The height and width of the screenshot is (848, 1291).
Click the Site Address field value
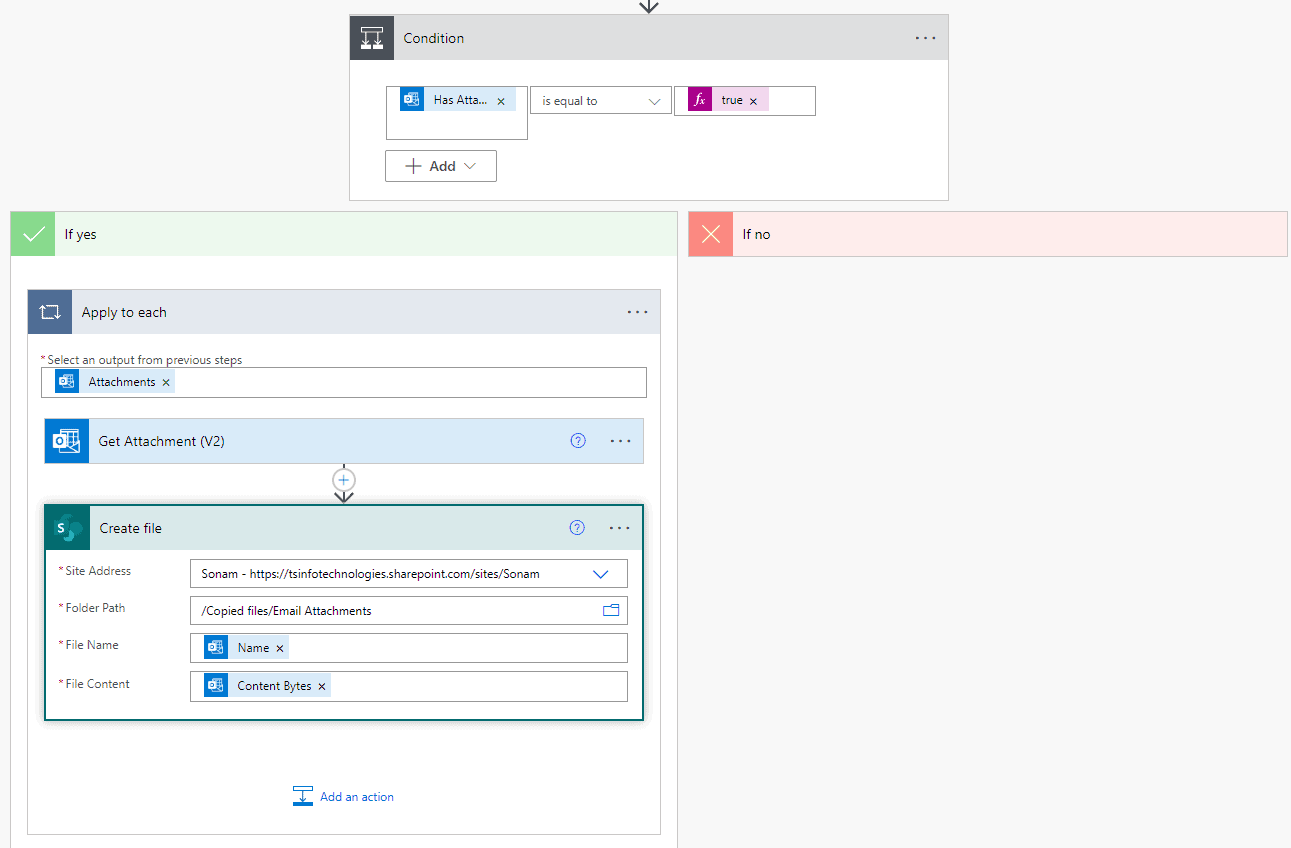(x=371, y=574)
